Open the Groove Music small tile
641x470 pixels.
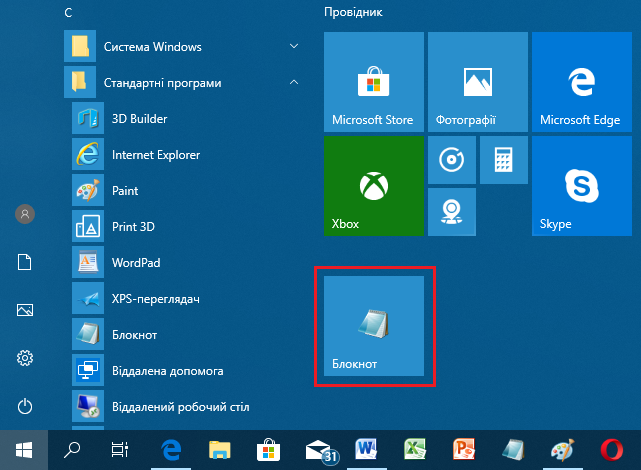pos(452,160)
